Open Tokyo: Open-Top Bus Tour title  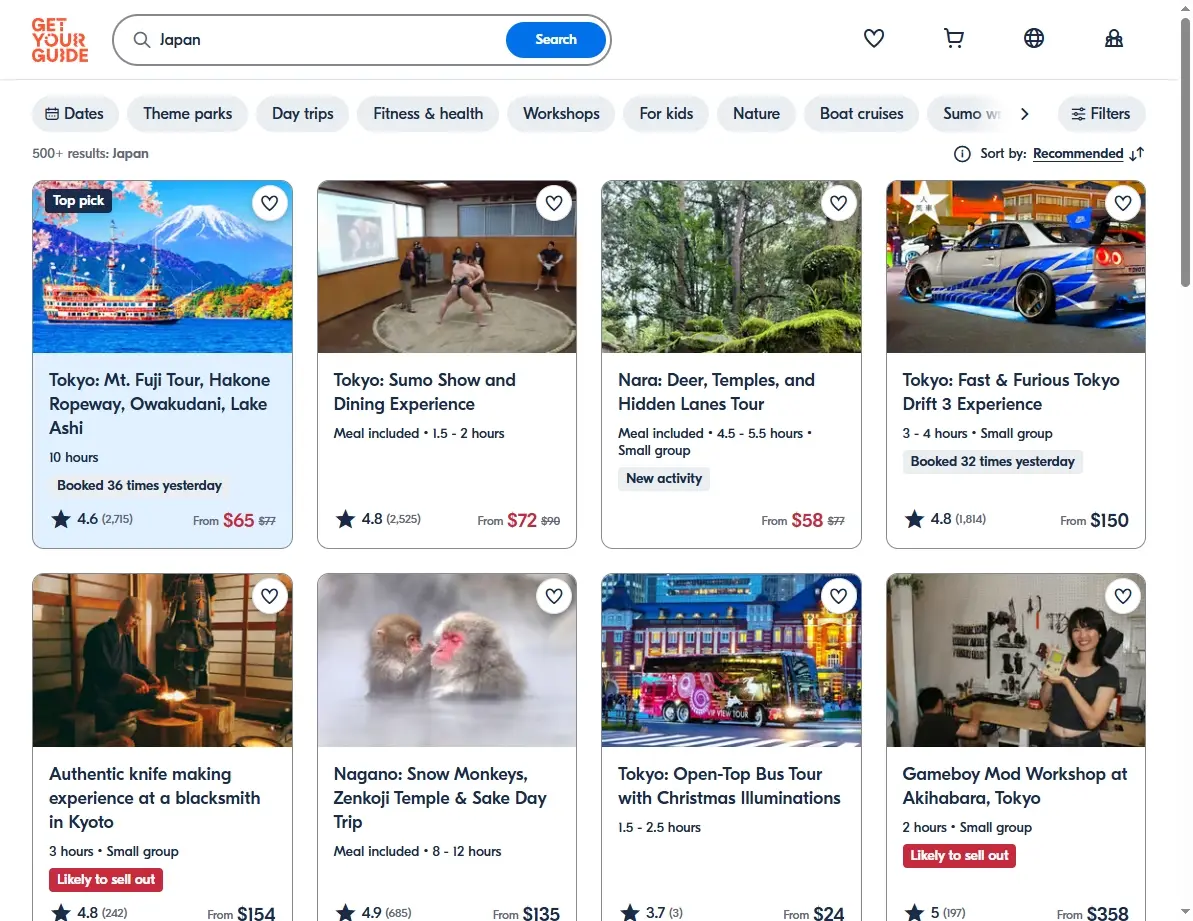point(729,786)
